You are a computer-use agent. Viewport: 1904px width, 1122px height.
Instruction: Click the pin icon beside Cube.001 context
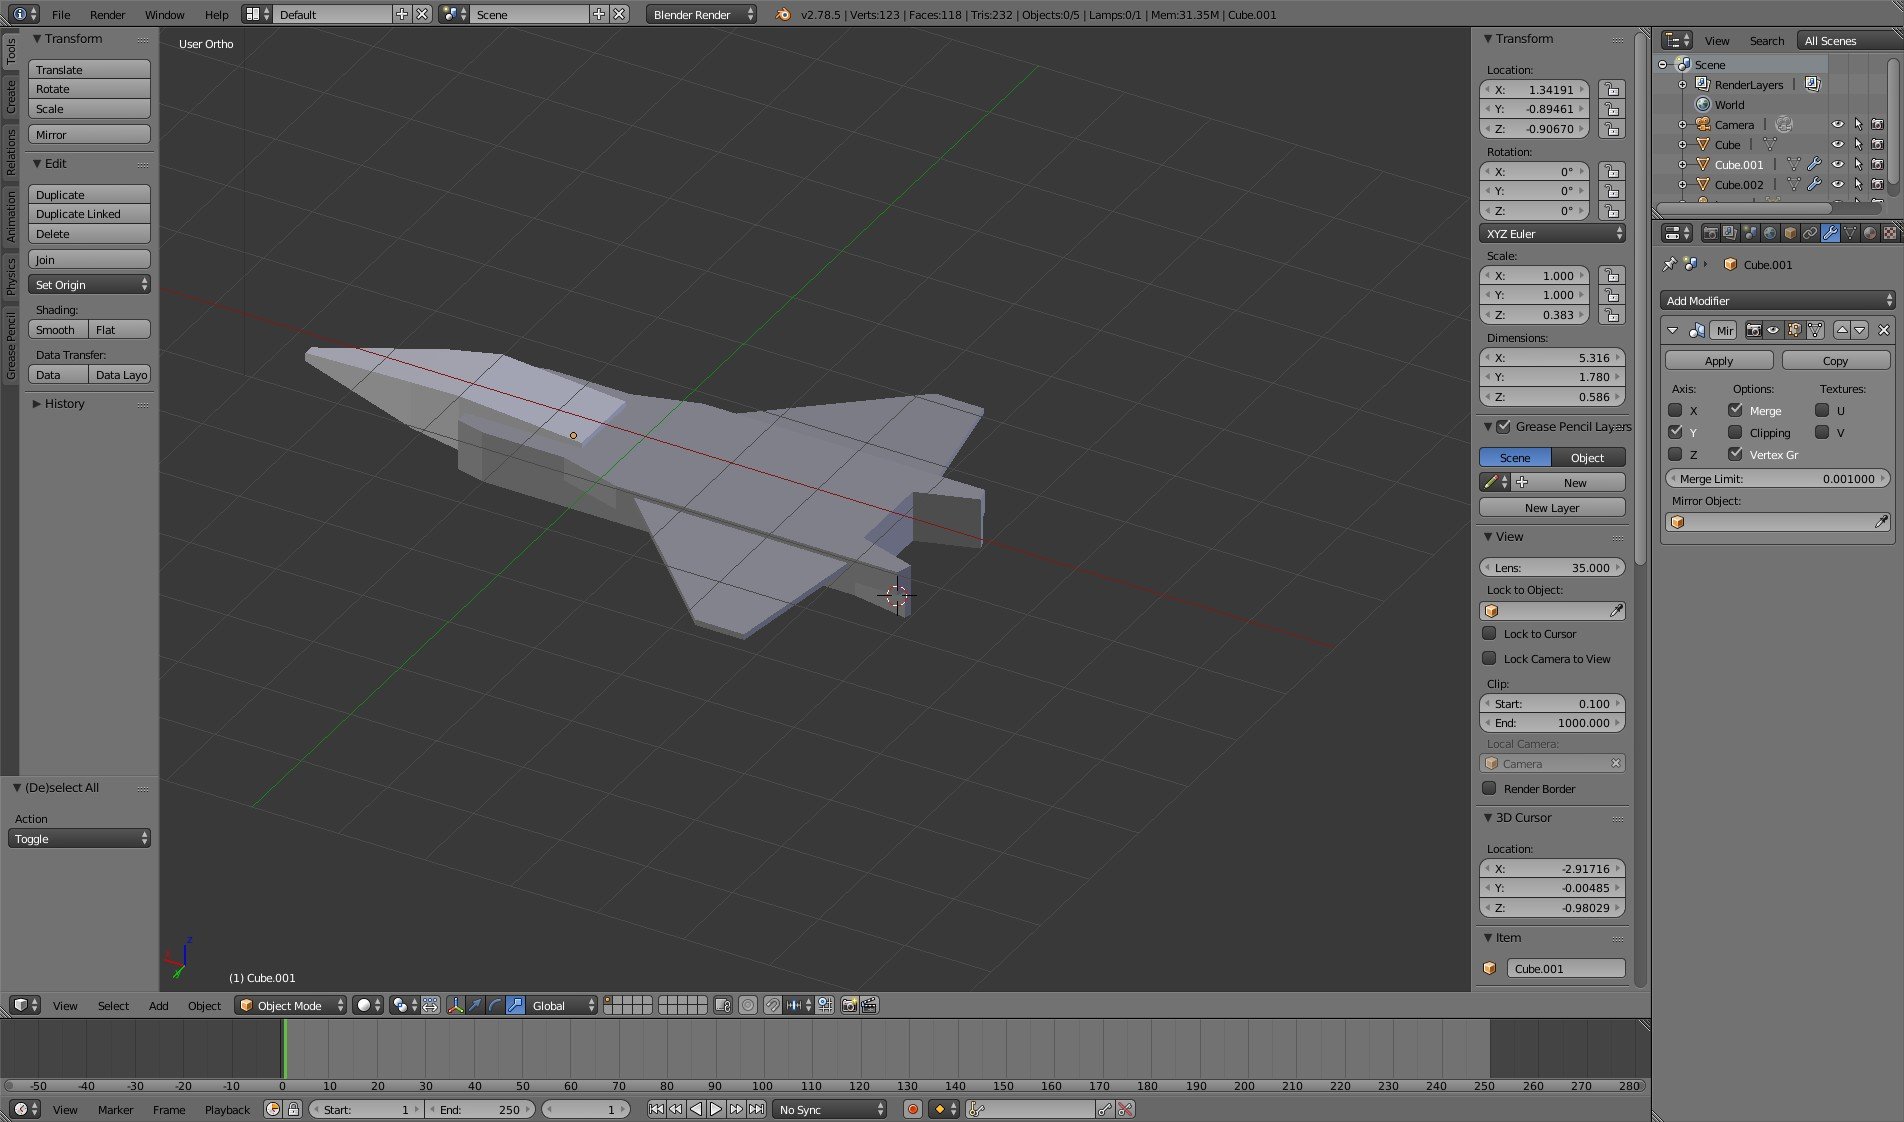pos(1669,264)
